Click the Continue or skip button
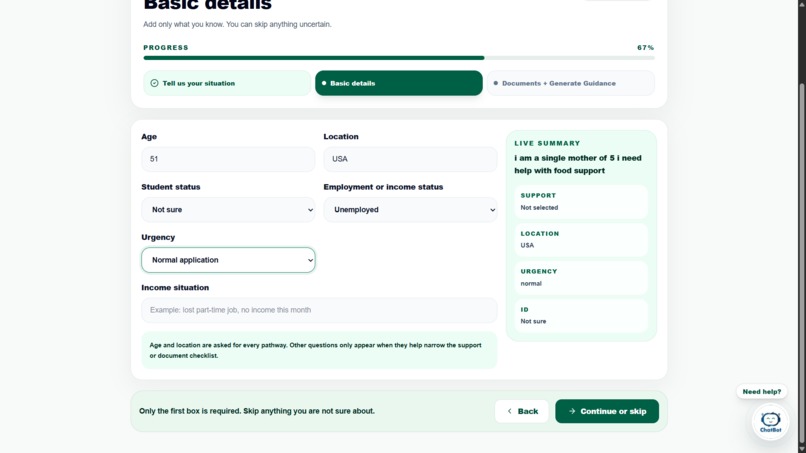The width and height of the screenshot is (806, 453). 607,411
